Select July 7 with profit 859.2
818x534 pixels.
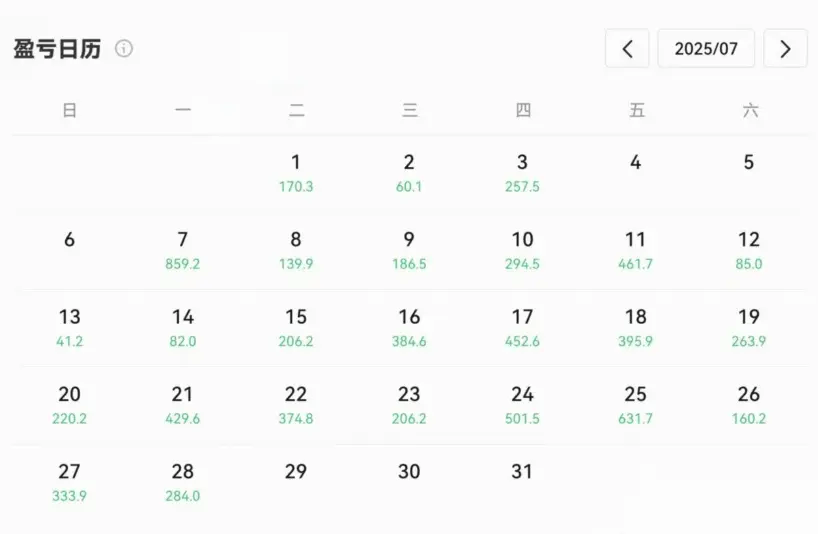click(x=183, y=250)
